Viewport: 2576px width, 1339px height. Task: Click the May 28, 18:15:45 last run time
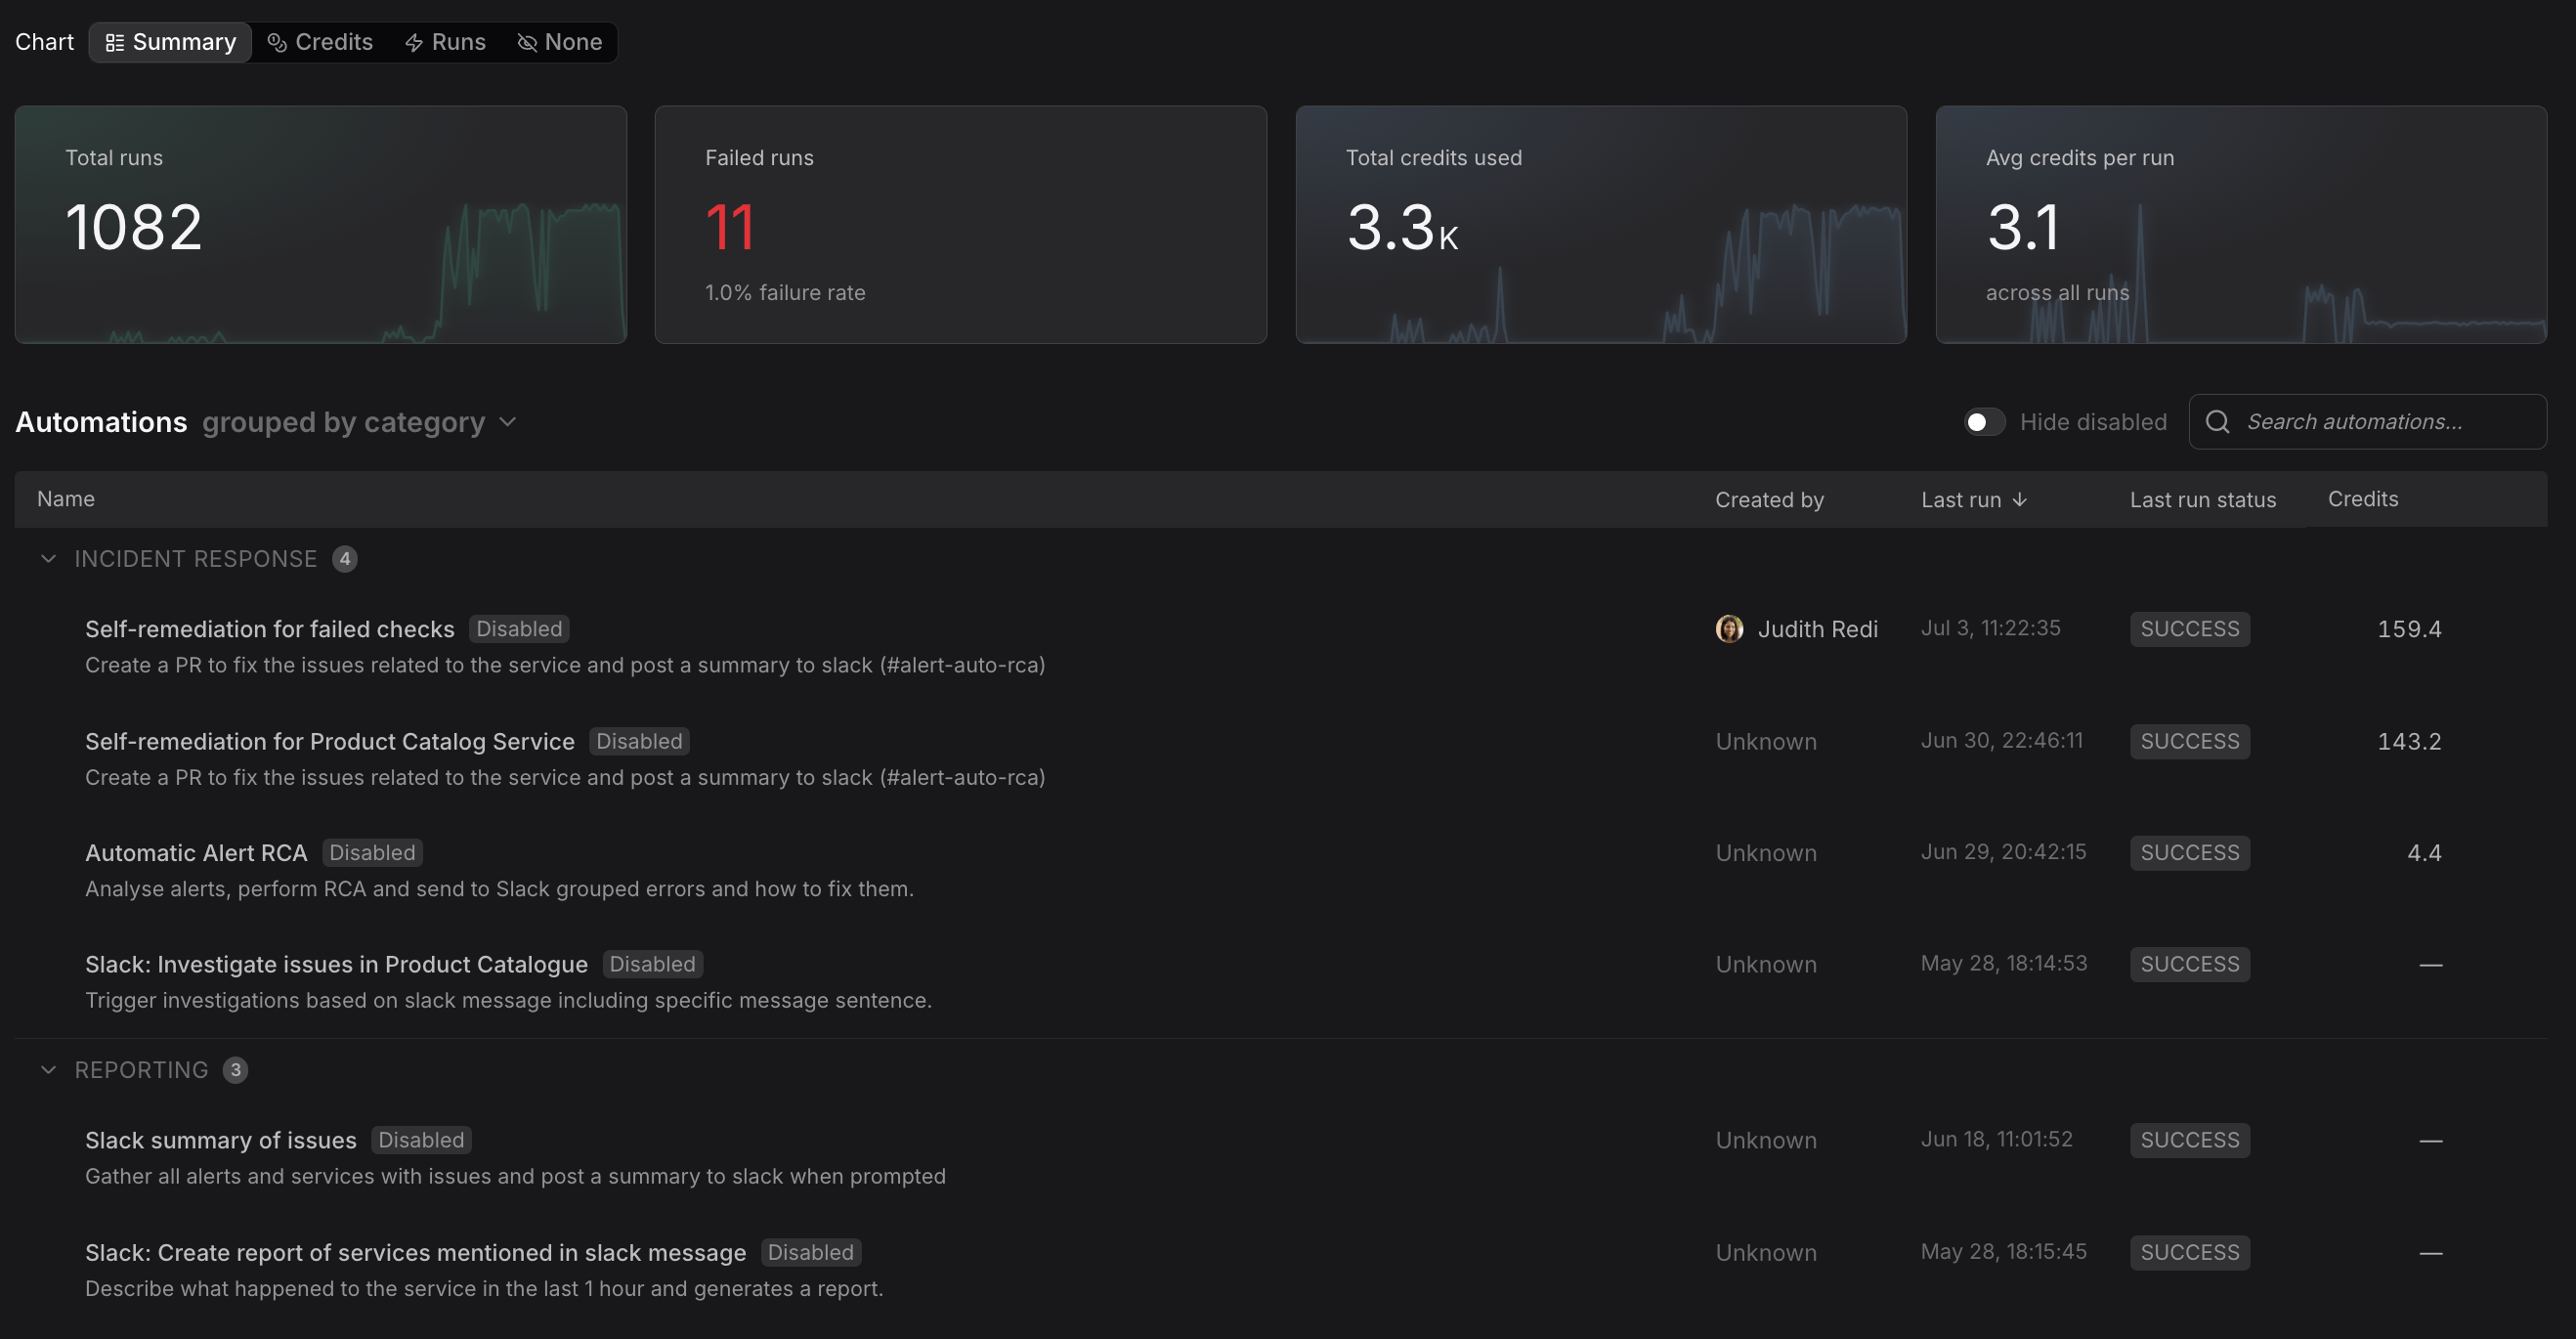click(x=2003, y=1251)
